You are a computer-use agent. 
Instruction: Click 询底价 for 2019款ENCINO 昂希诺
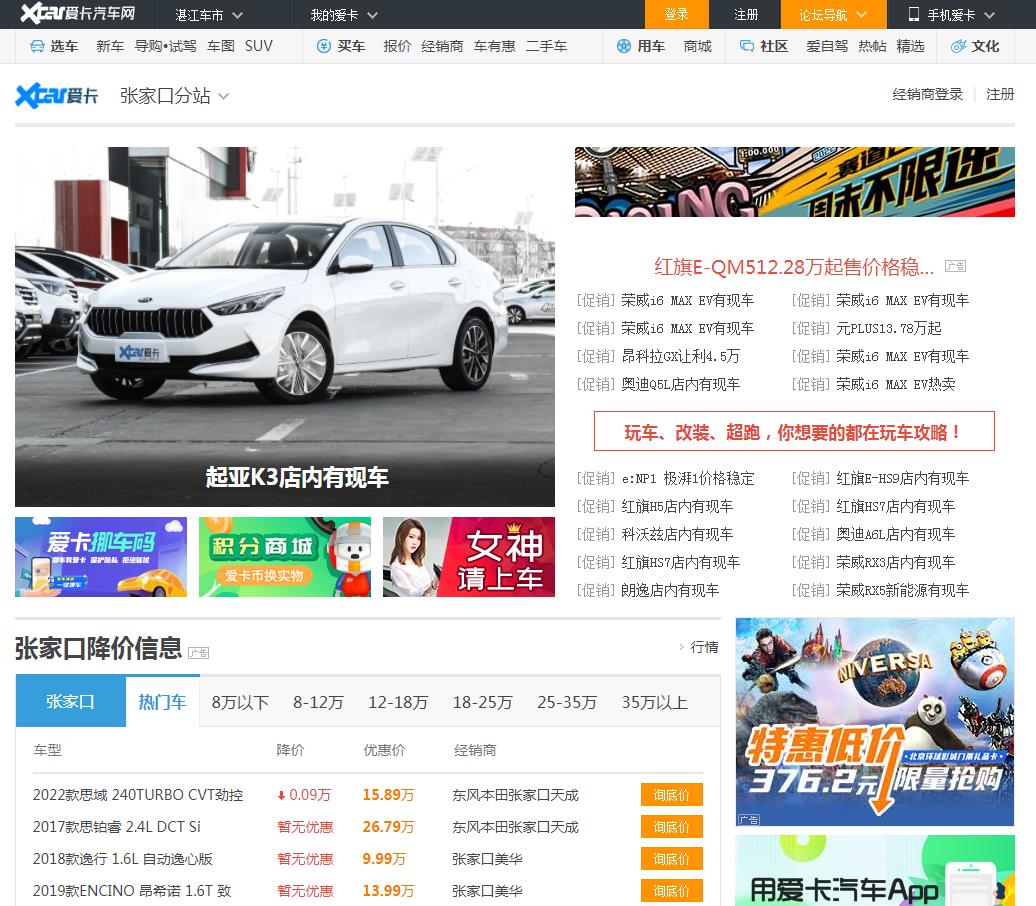coord(671,891)
